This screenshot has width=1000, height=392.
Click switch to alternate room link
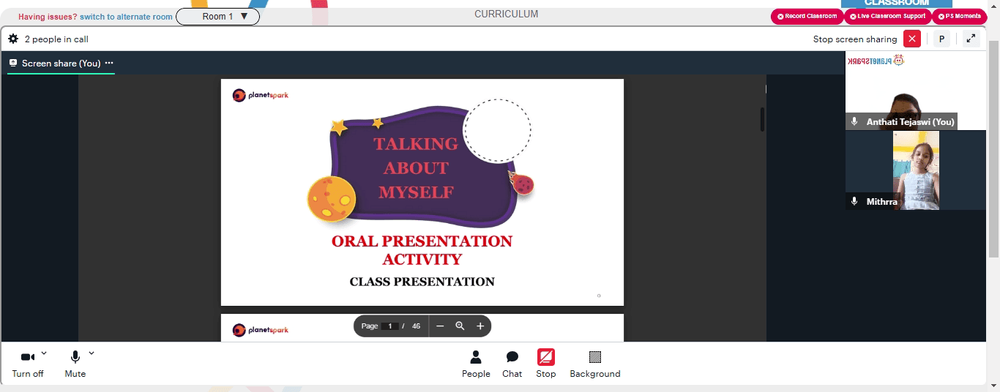(x=126, y=17)
